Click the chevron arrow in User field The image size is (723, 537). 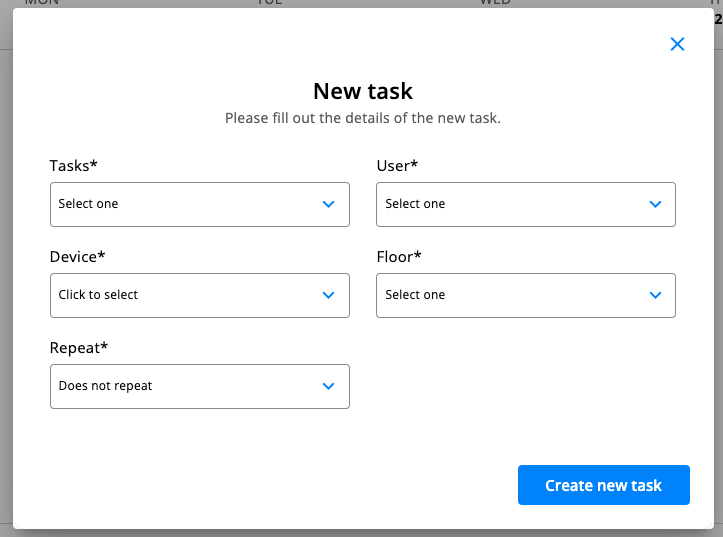coord(655,204)
